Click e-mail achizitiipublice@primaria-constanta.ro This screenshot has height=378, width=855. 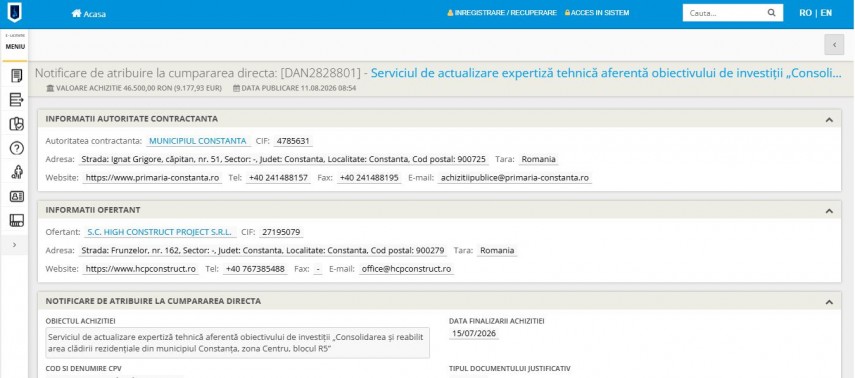515,178
